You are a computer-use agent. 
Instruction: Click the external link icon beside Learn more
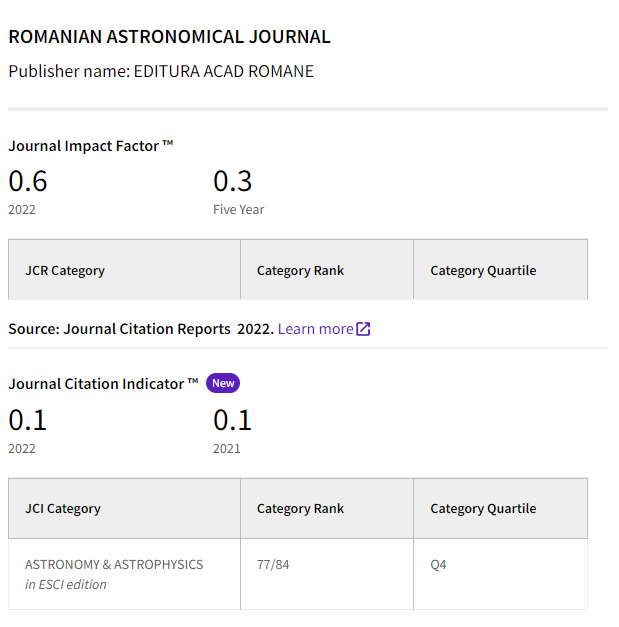click(363, 329)
